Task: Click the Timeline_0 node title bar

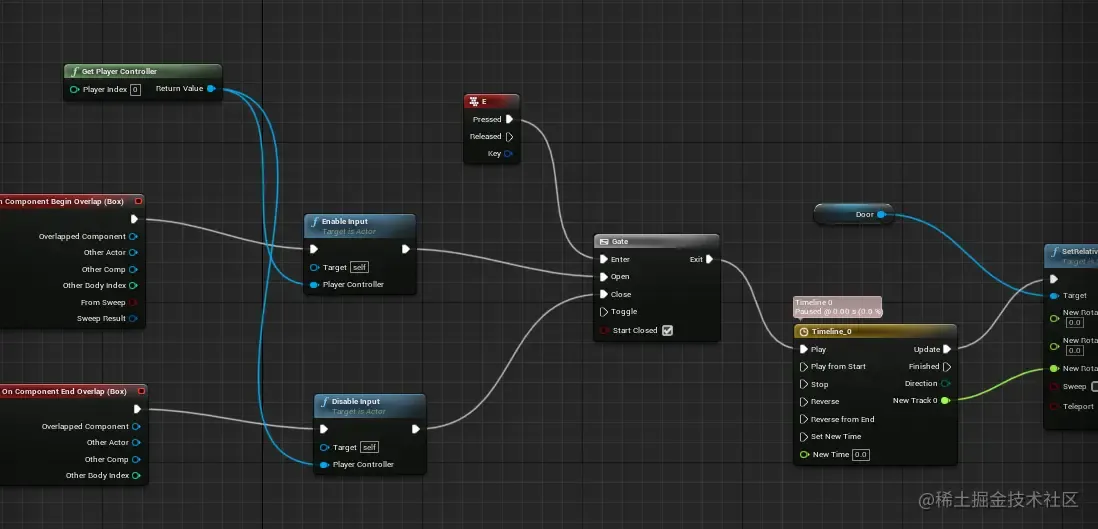Action: [875, 331]
